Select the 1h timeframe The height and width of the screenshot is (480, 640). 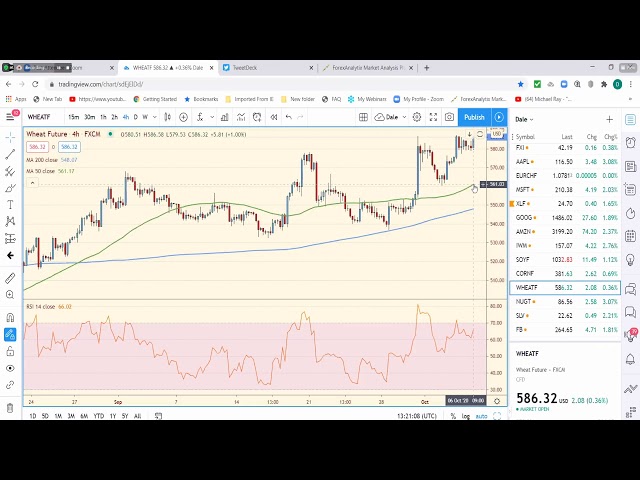103,117
